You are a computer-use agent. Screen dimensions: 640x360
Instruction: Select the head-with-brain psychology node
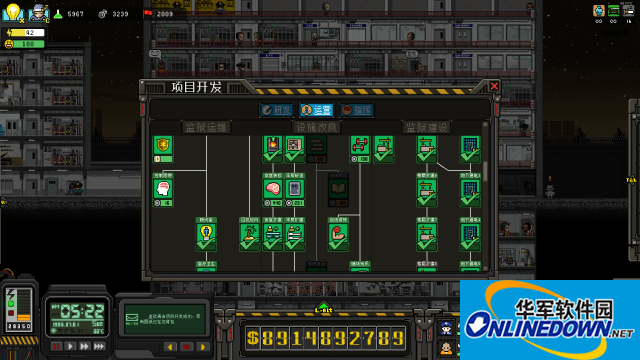click(163, 190)
